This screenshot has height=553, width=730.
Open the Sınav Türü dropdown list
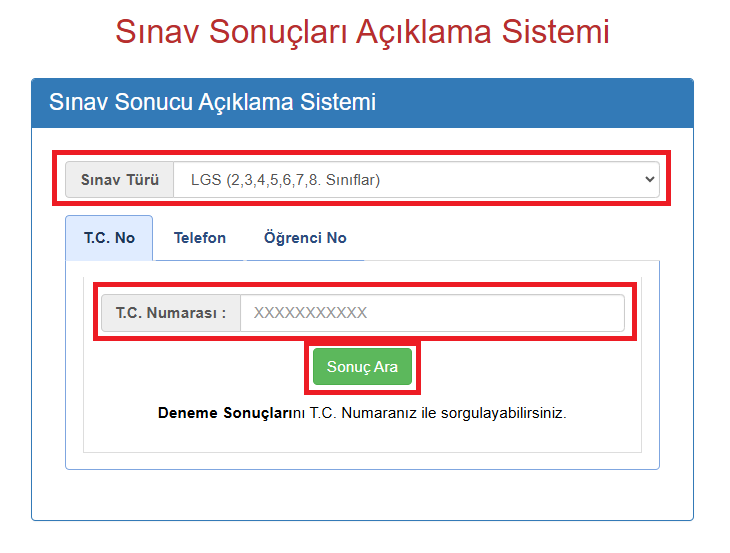(x=415, y=180)
